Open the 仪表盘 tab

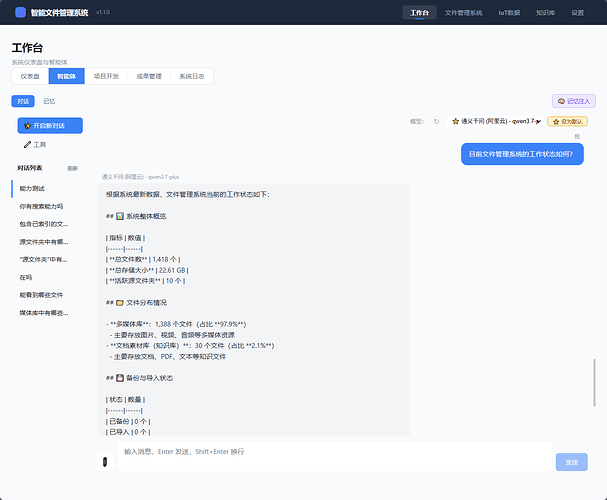pos(30,76)
